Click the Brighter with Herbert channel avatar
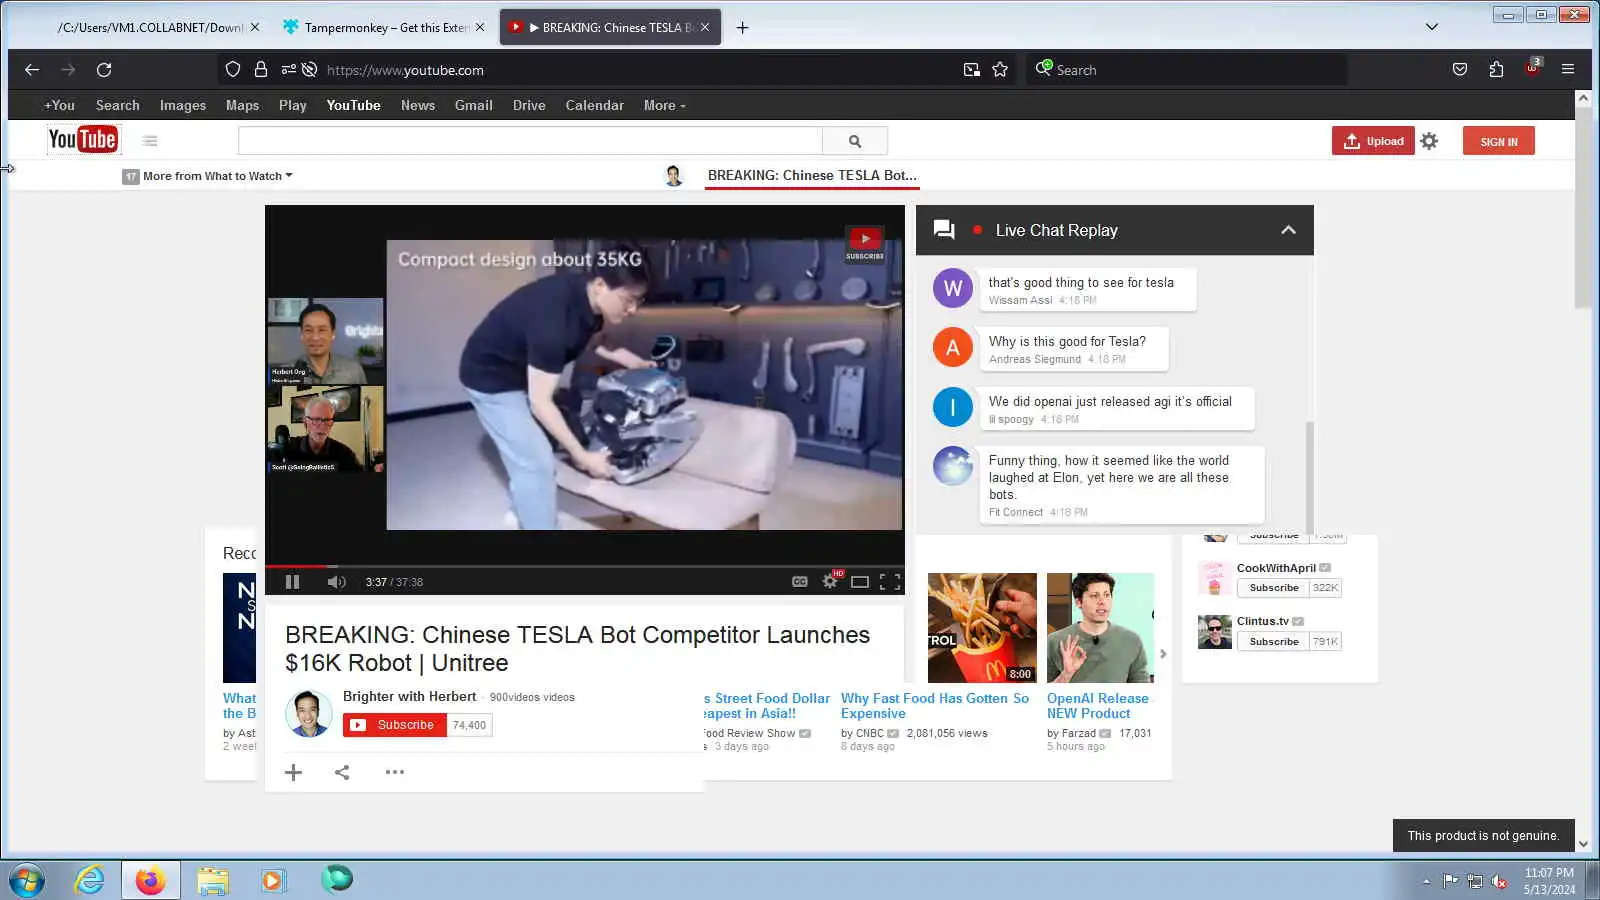Screen dimensions: 1600x900 [309, 714]
